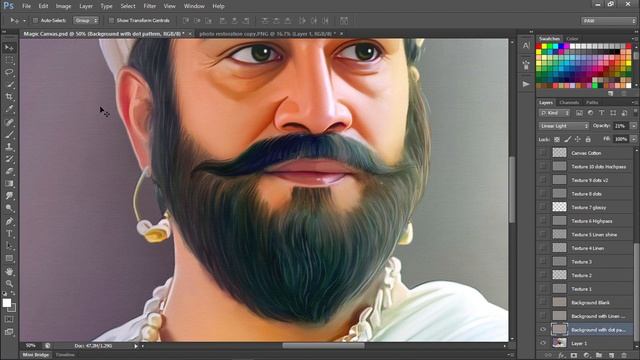Open the File menu
The width and height of the screenshot is (640, 360).
27,6
